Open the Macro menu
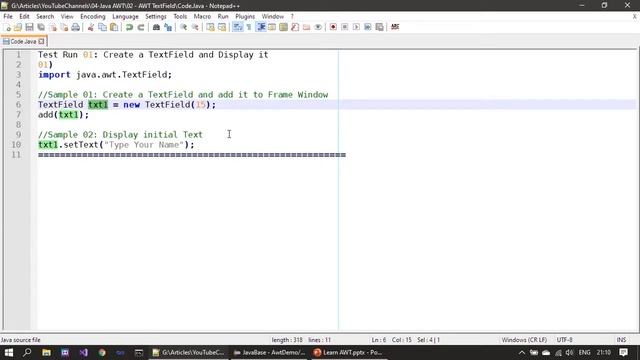This screenshot has height=360, width=640. [x=202, y=16]
